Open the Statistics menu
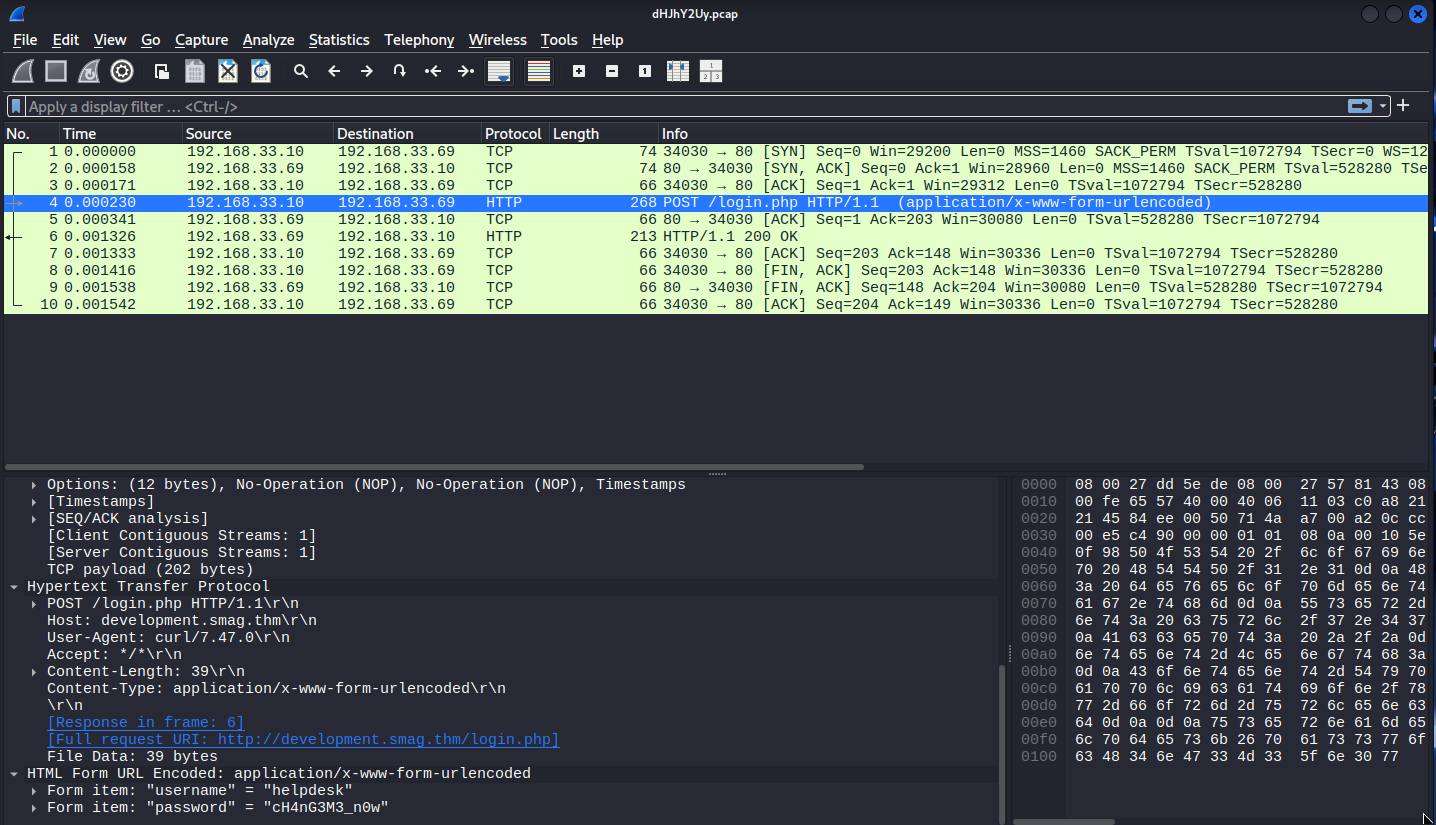 tap(338, 40)
